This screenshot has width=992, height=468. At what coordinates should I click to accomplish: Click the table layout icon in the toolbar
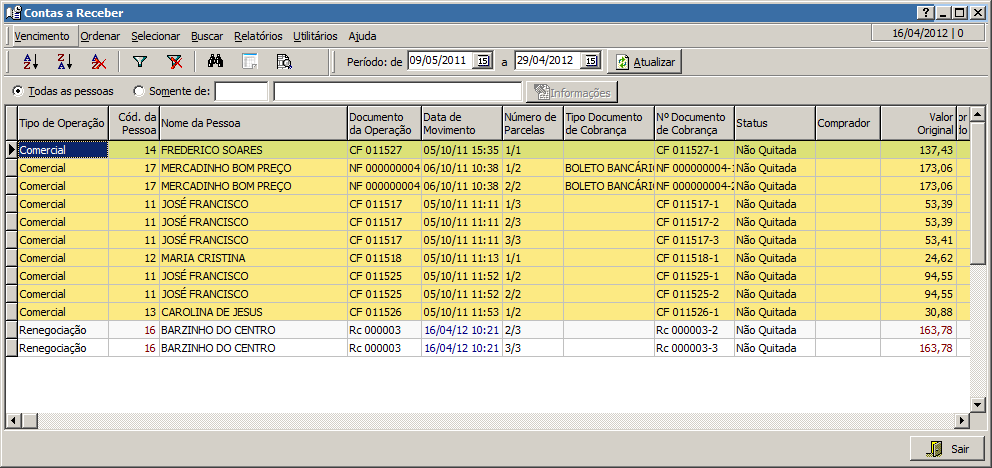coord(250,62)
